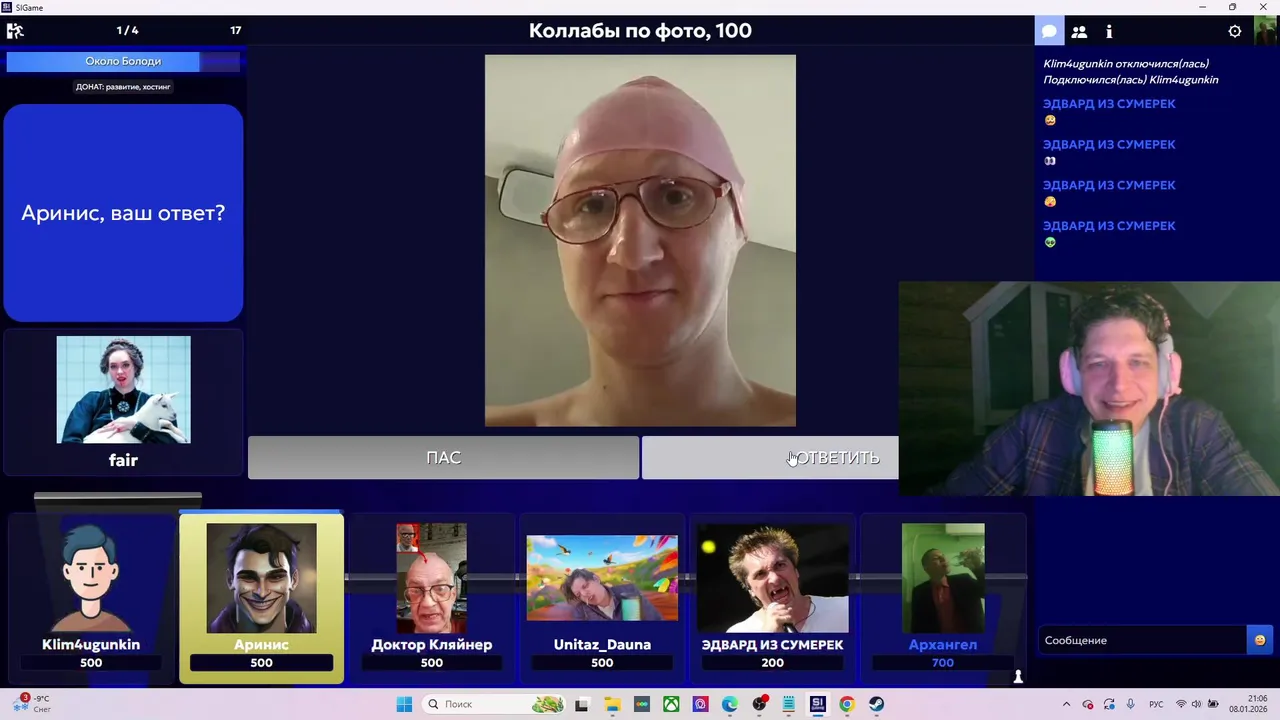The width and height of the screenshot is (1280, 720).
Task: Select the ЭДВАРД ИЗ СУМЕРЕК player card
Action: point(772,598)
